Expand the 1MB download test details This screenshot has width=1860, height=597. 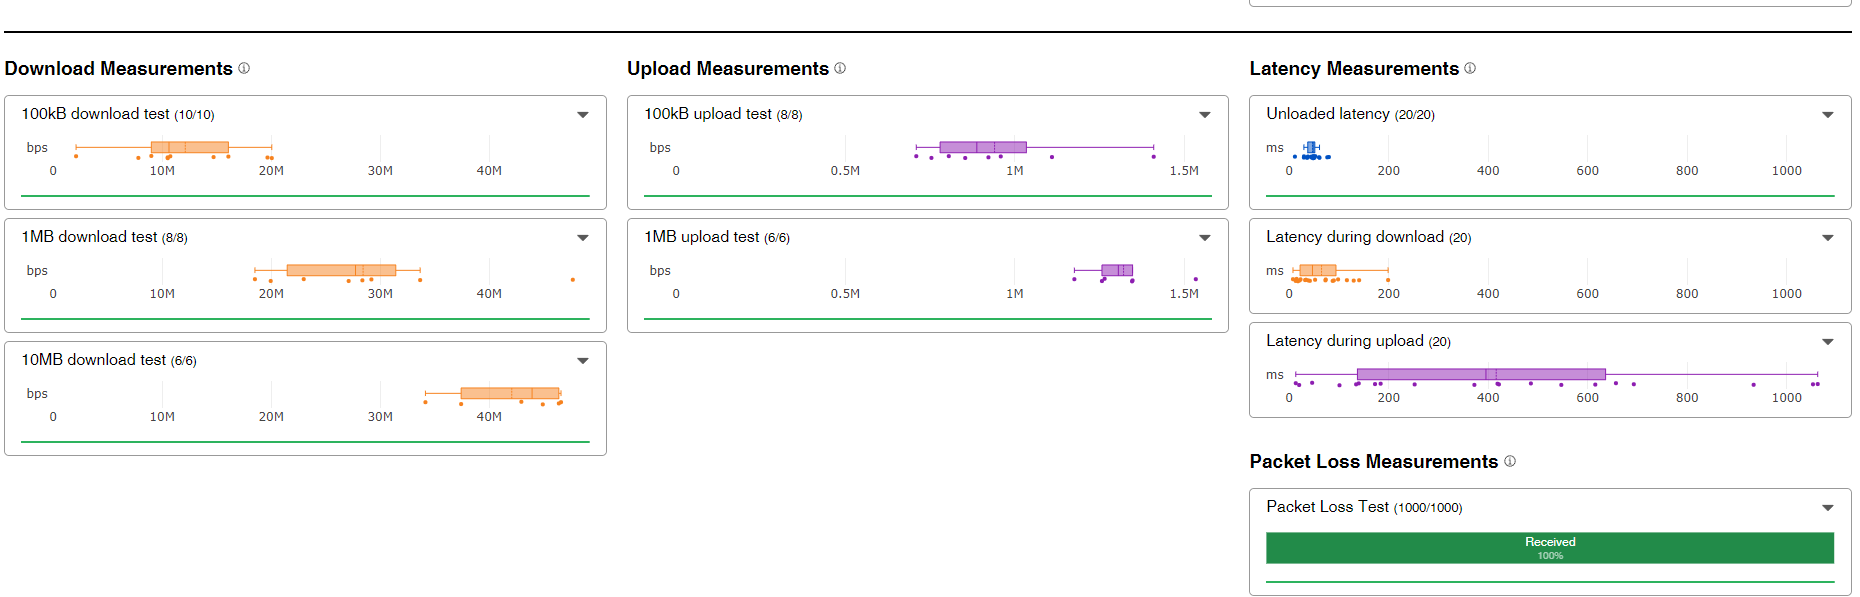583,238
